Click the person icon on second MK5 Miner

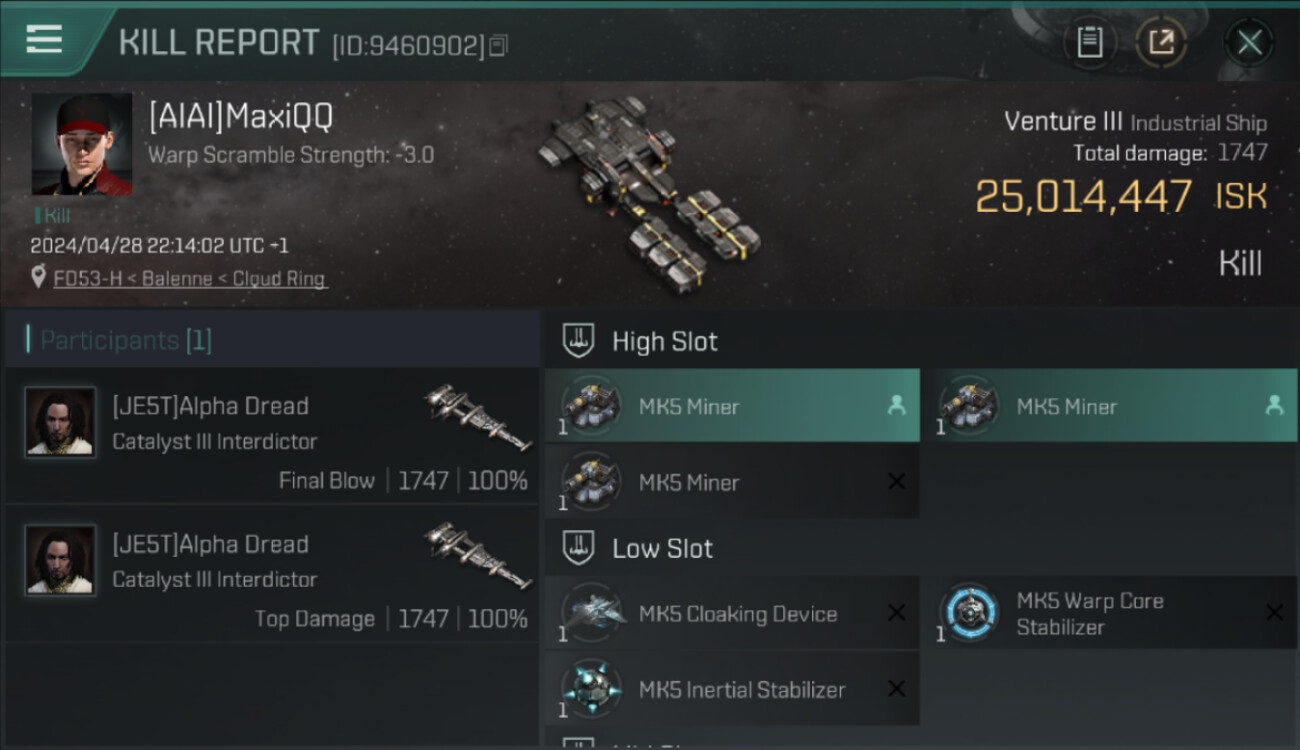(x=1273, y=406)
